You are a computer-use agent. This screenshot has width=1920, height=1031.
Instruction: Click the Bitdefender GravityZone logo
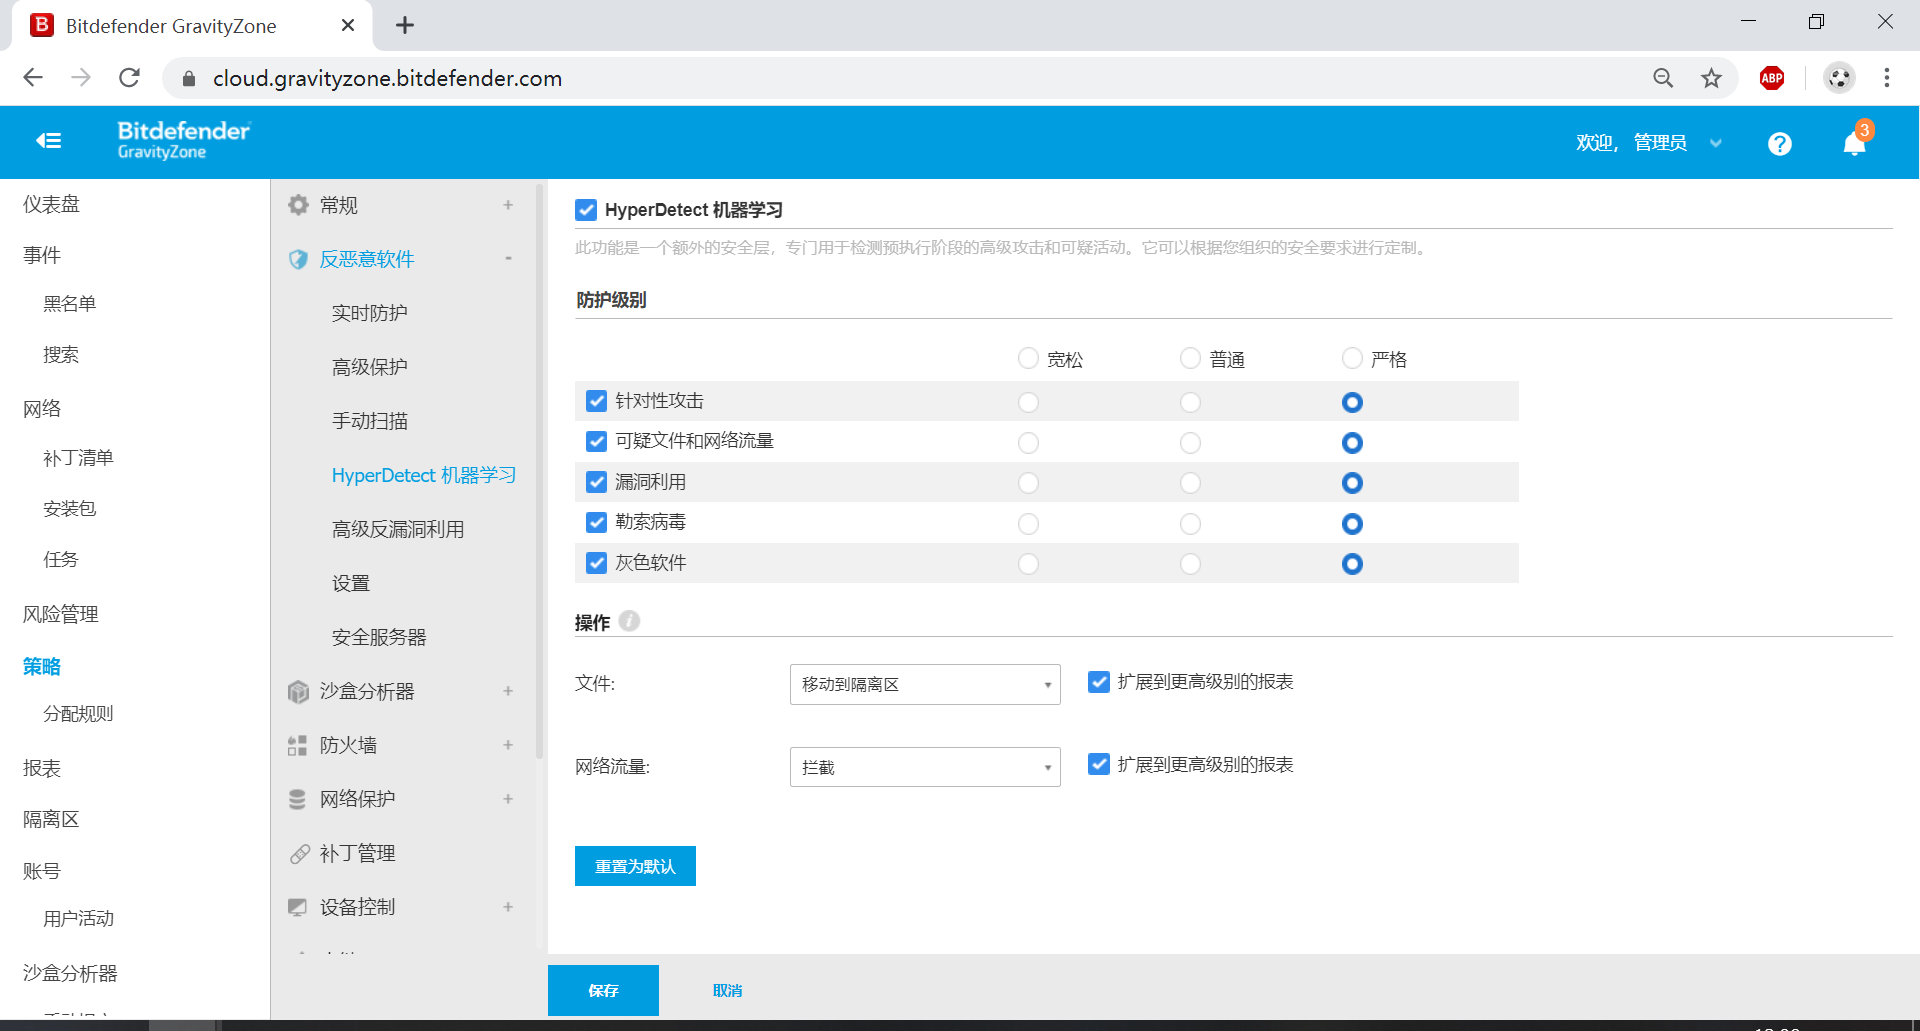[x=184, y=140]
